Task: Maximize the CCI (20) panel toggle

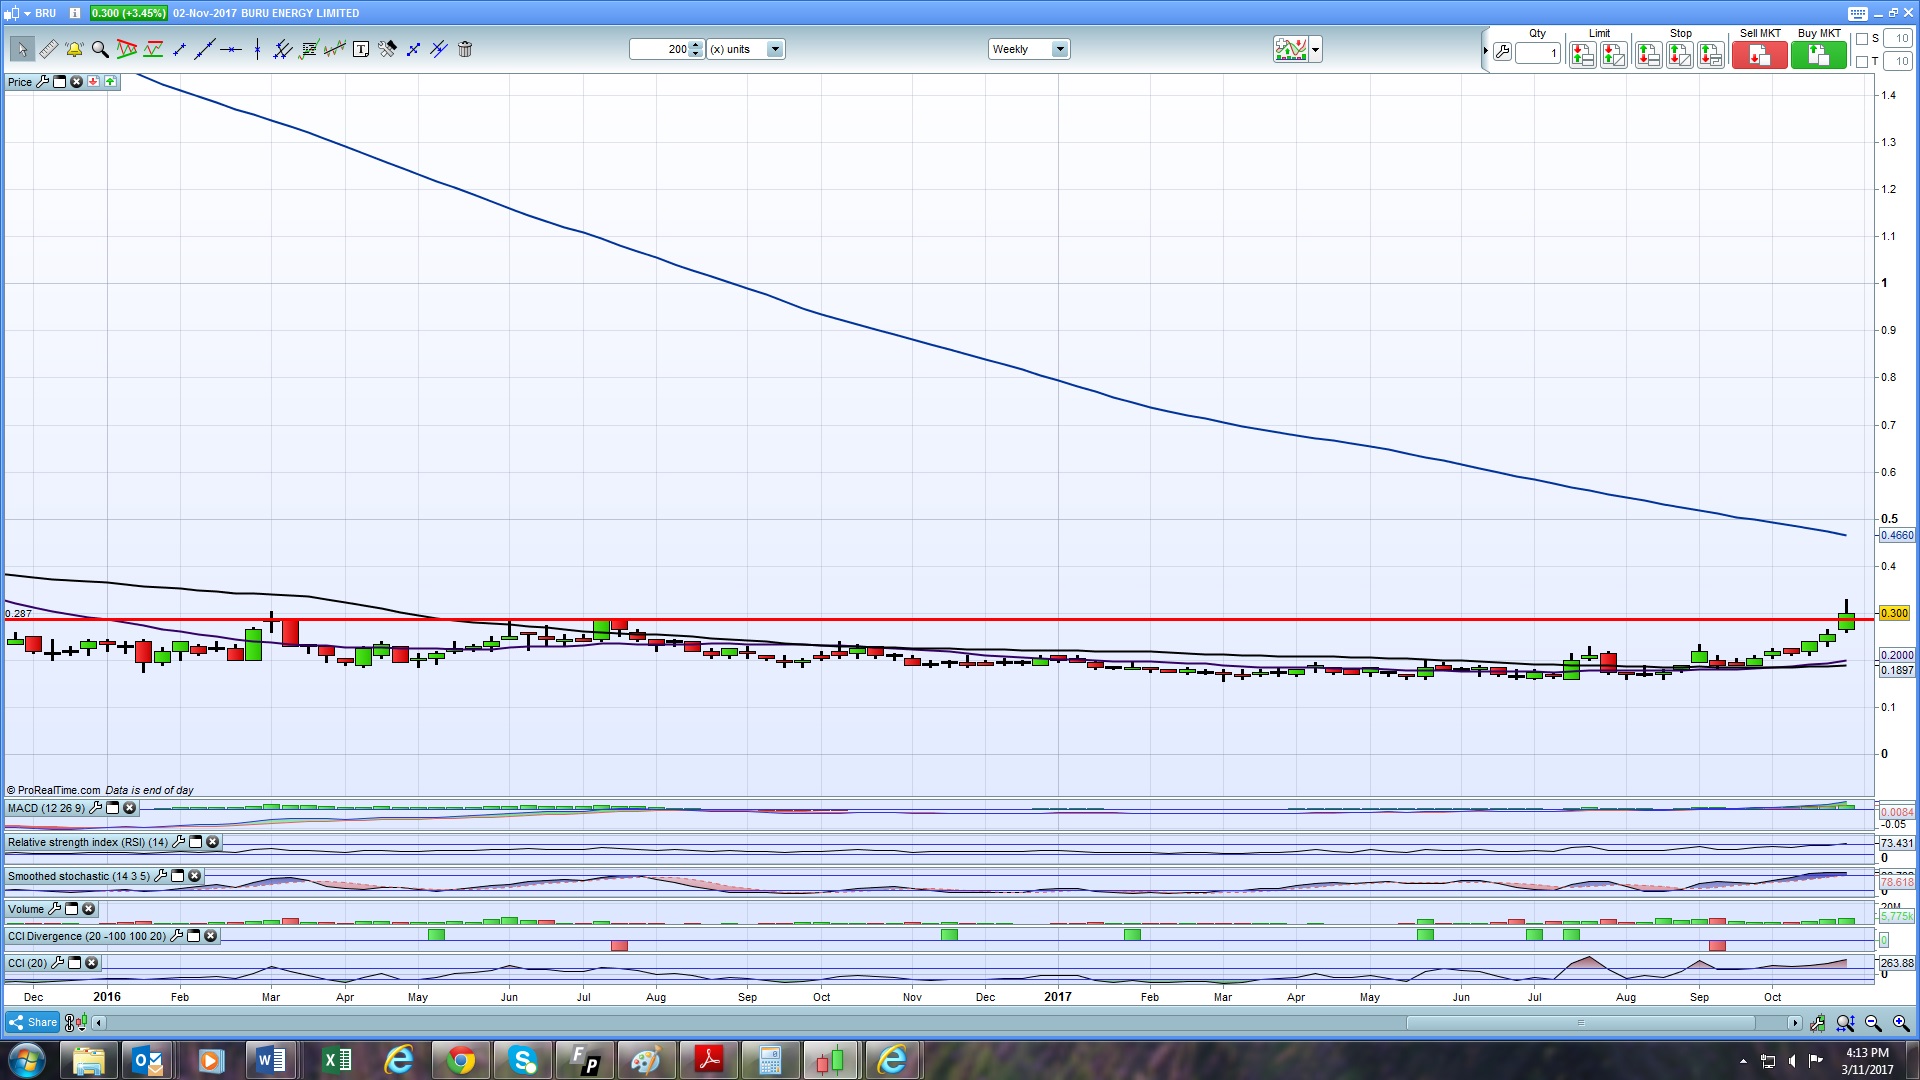Action: [x=75, y=963]
